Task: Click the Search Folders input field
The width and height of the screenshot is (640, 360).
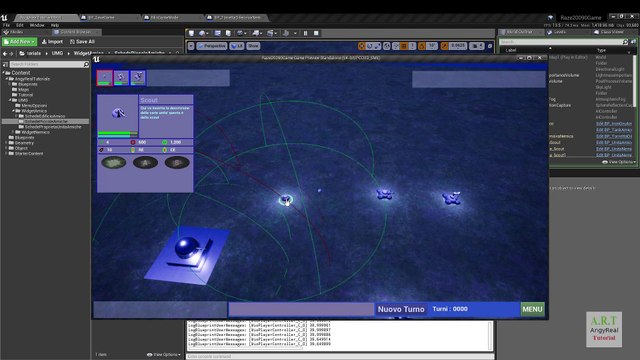Action: coord(49,64)
